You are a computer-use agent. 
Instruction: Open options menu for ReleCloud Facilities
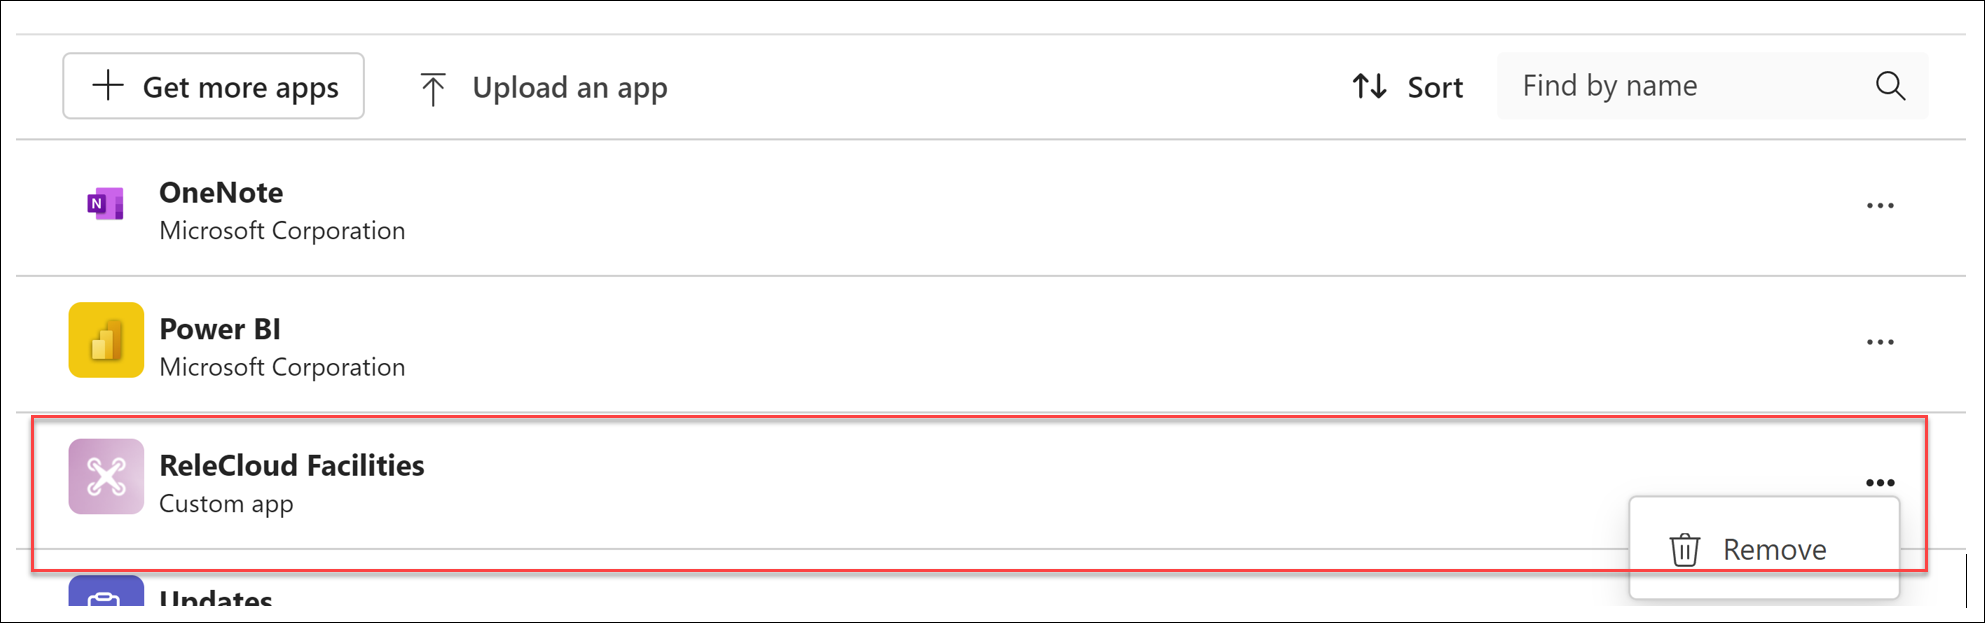point(1881,480)
